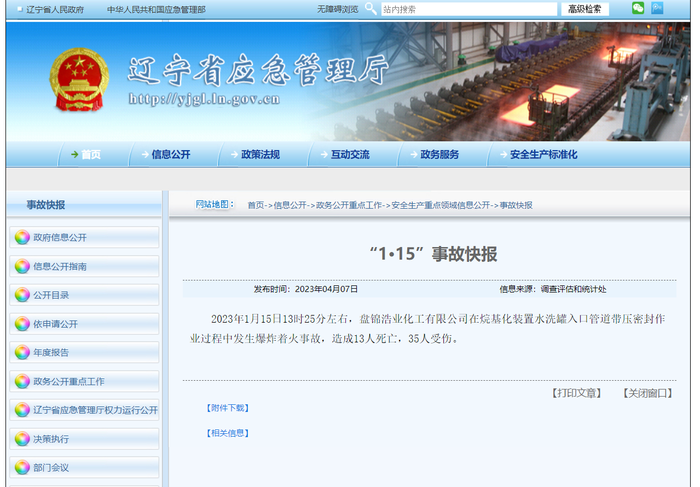This screenshot has width=700, height=487.
Task: Click 事故快报 in the breadcrumb
Action: tap(516, 205)
